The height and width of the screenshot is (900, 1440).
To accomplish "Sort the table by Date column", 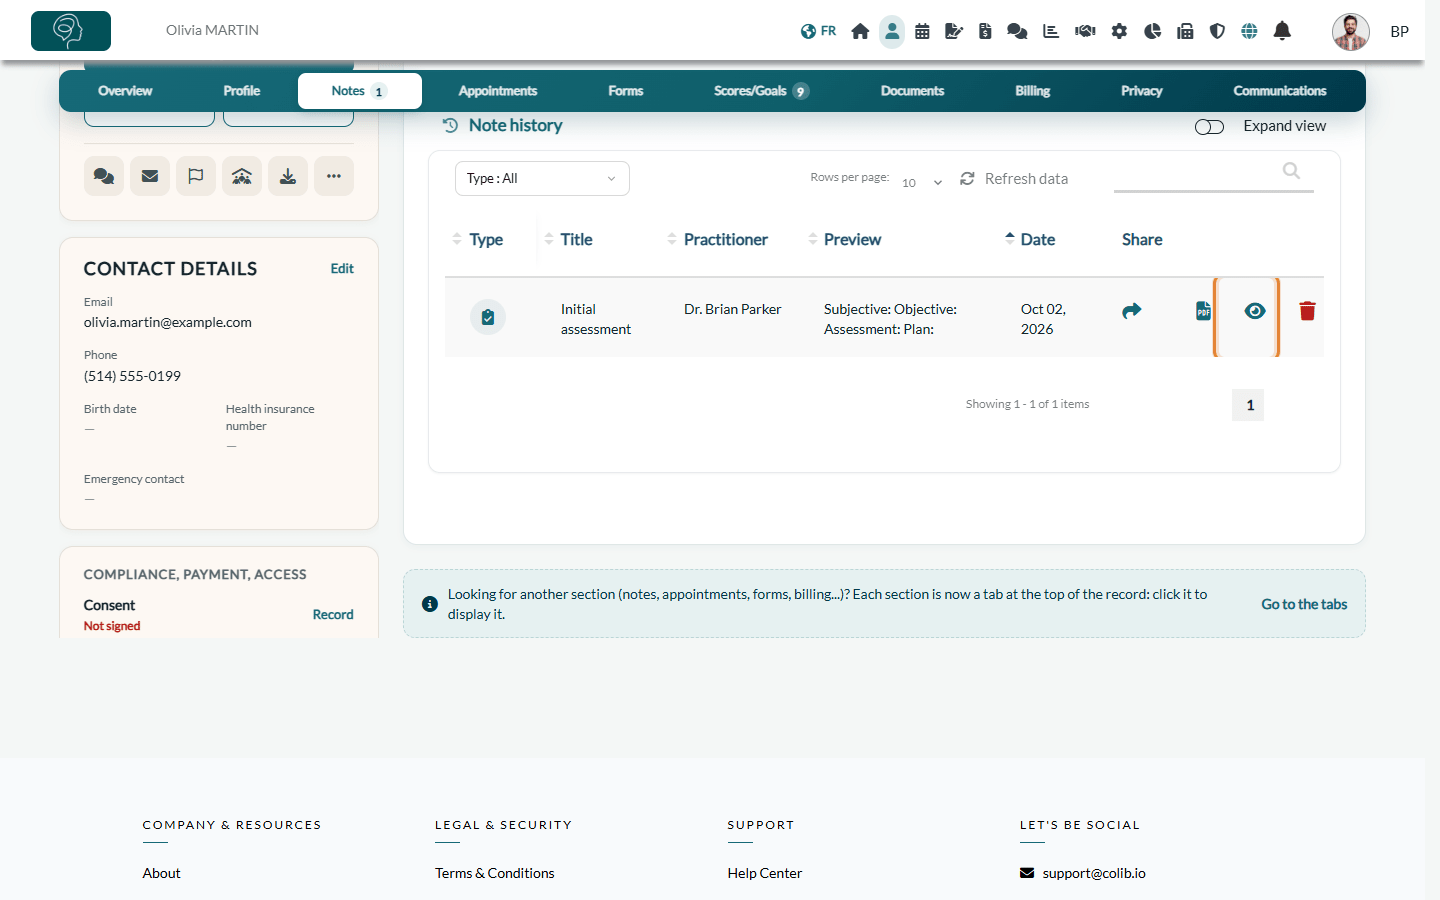I will [x=1030, y=239].
